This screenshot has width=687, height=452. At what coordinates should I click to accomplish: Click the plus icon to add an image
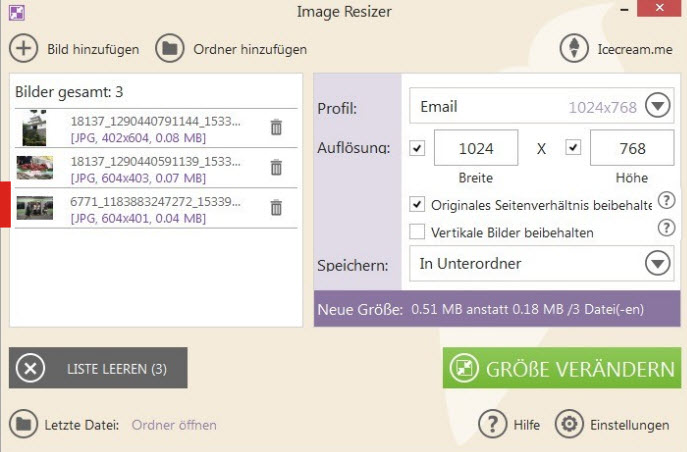(23, 48)
